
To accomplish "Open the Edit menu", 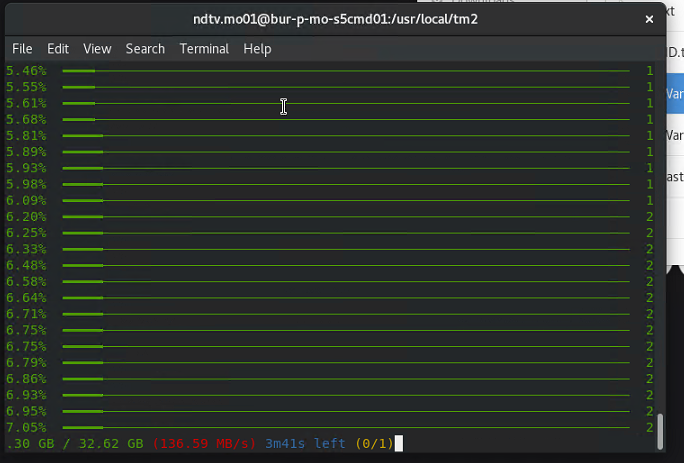I will [58, 48].
